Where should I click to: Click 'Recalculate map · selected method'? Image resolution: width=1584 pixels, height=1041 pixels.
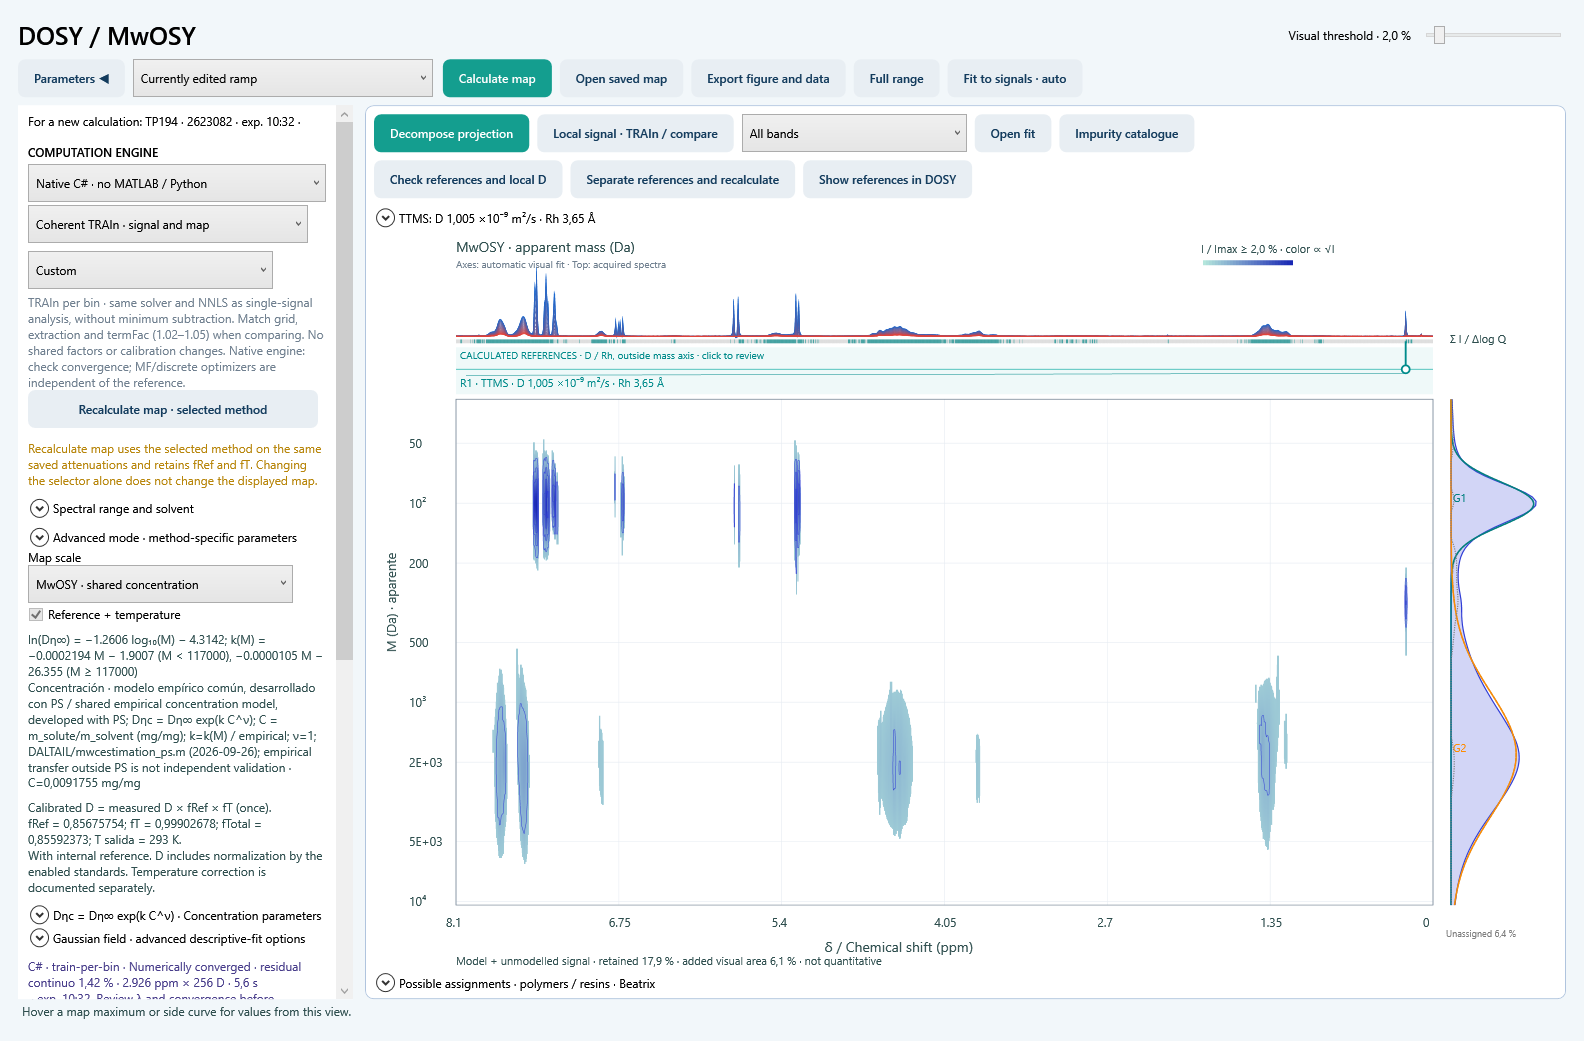tap(173, 410)
